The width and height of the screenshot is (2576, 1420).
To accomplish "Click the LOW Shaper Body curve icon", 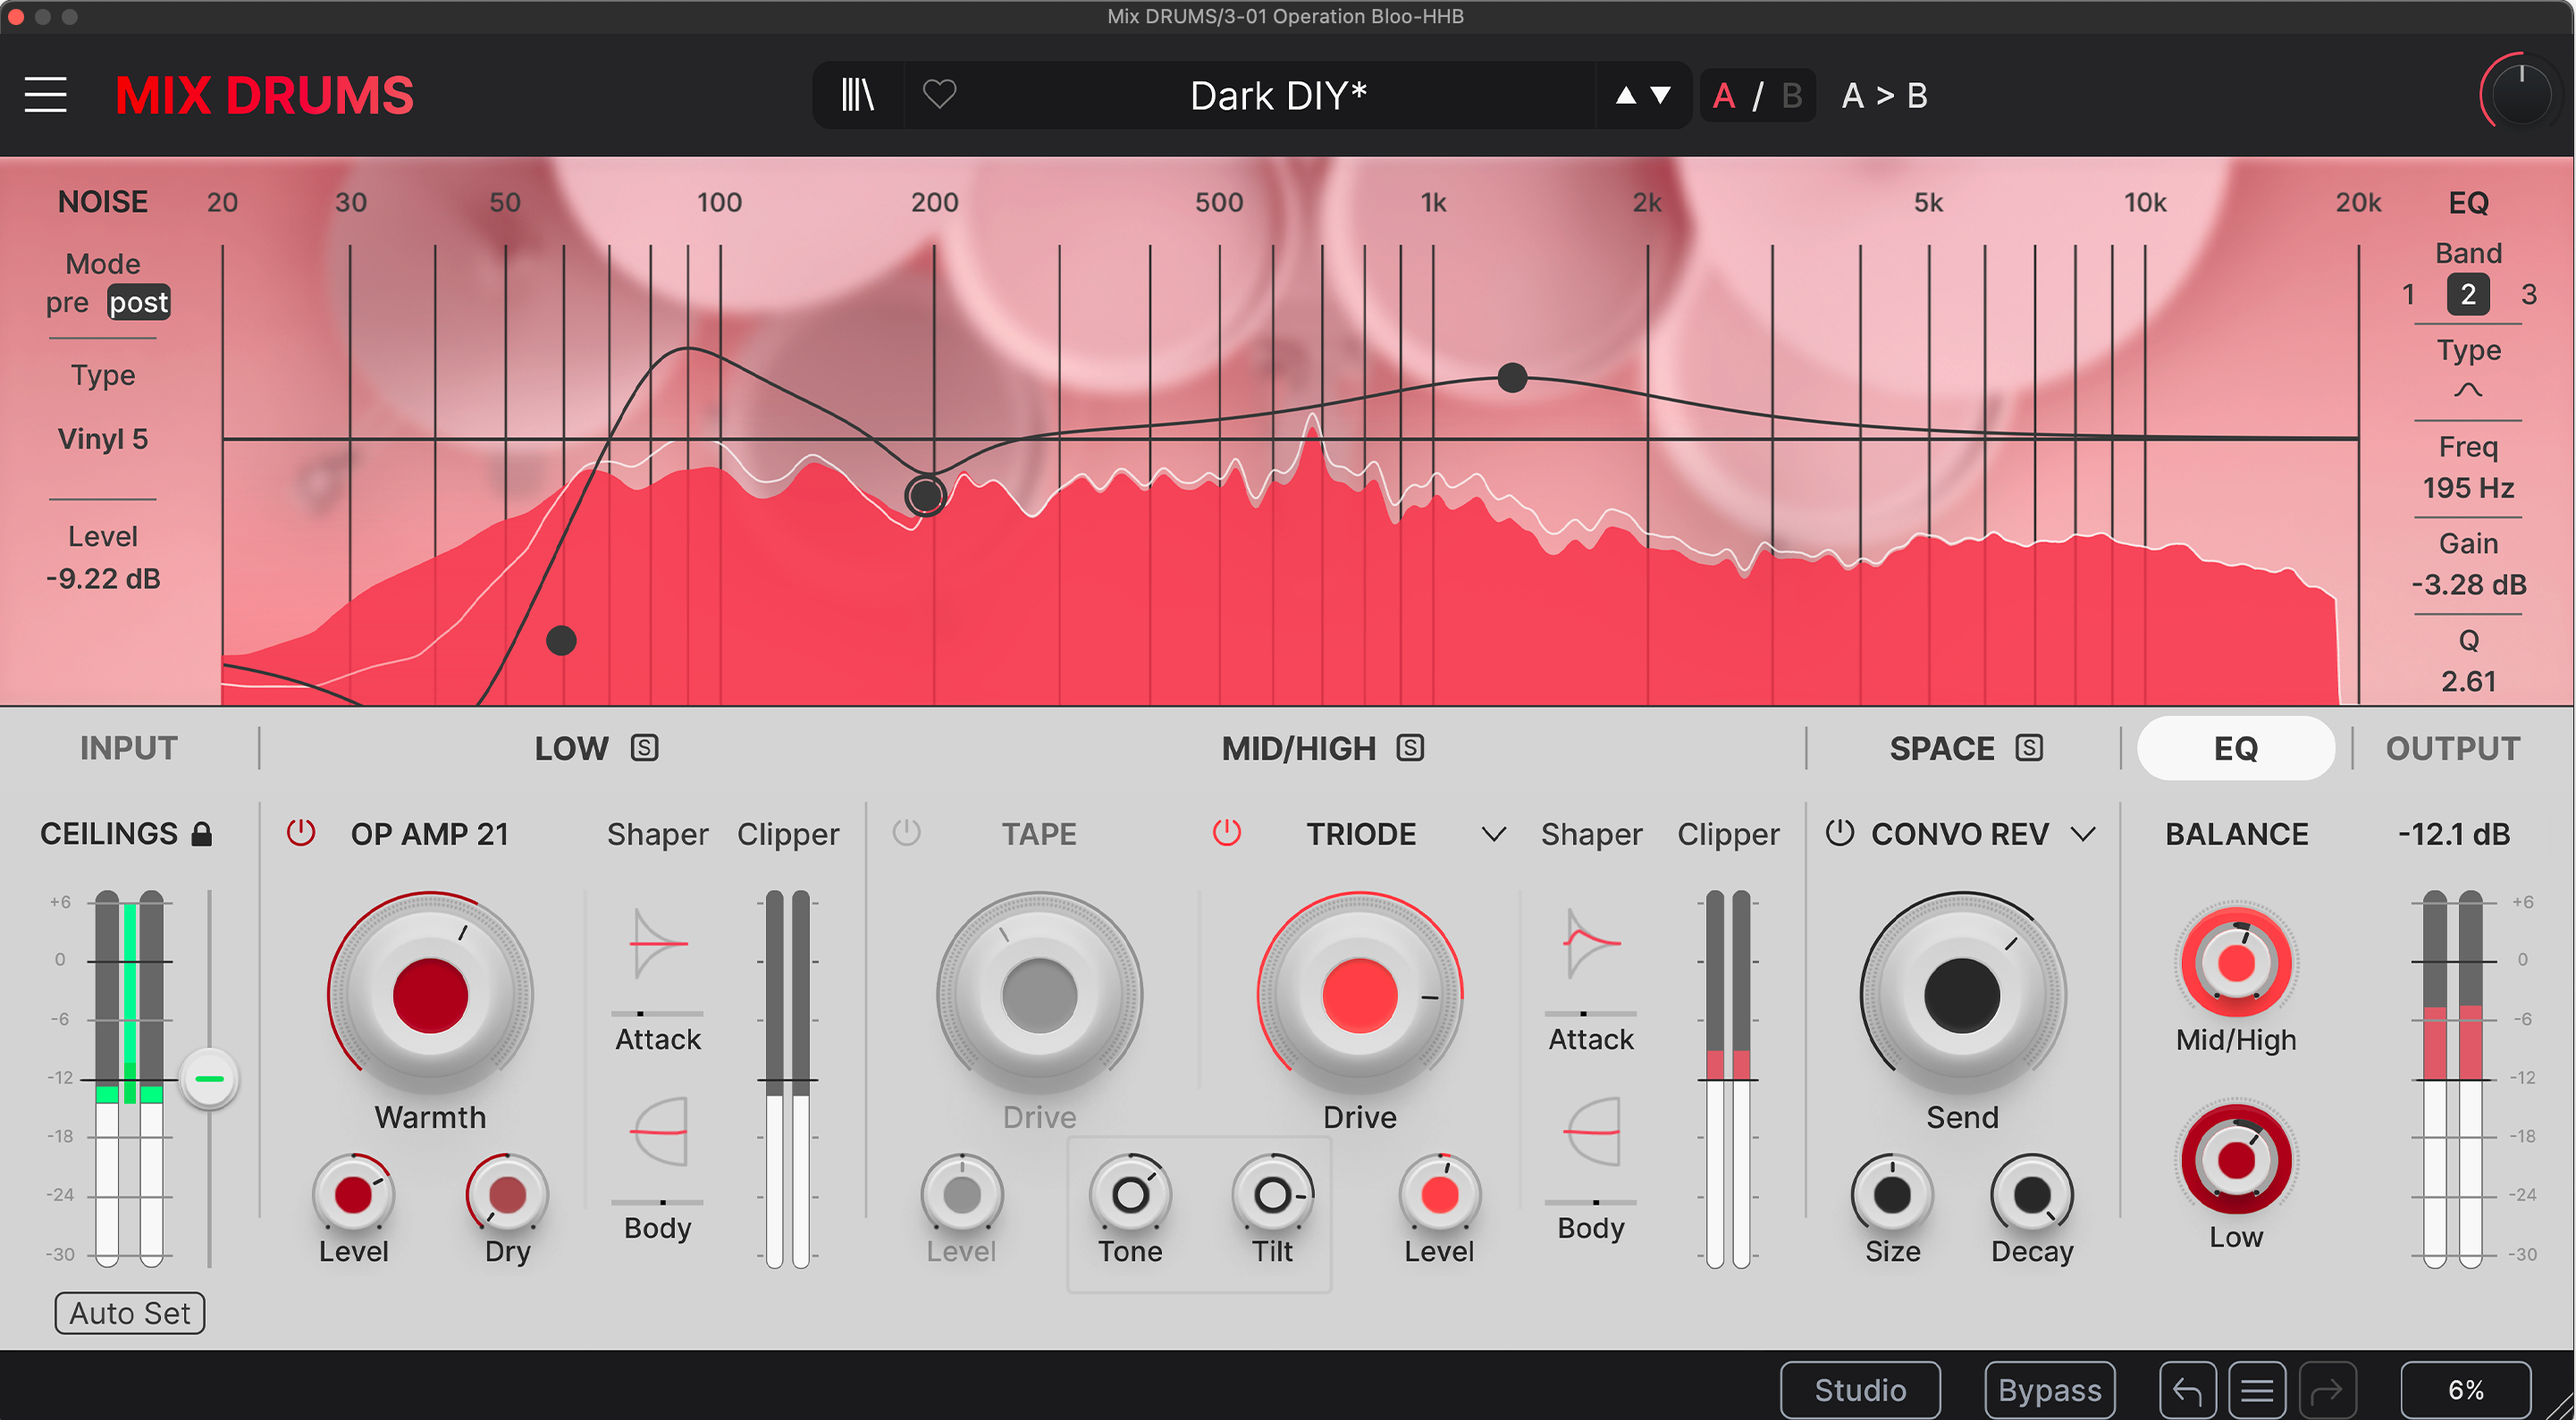I will click(657, 1131).
